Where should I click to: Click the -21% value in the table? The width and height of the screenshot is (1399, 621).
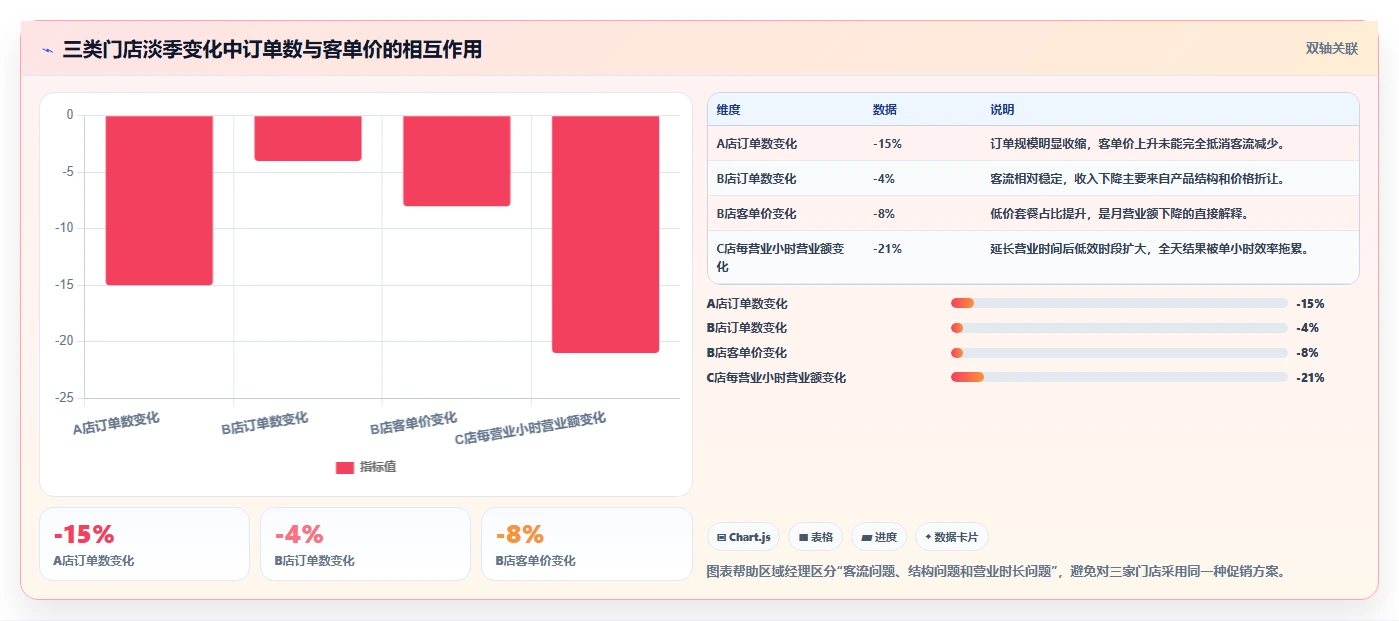pyautogui.click(x=887, y=248)
